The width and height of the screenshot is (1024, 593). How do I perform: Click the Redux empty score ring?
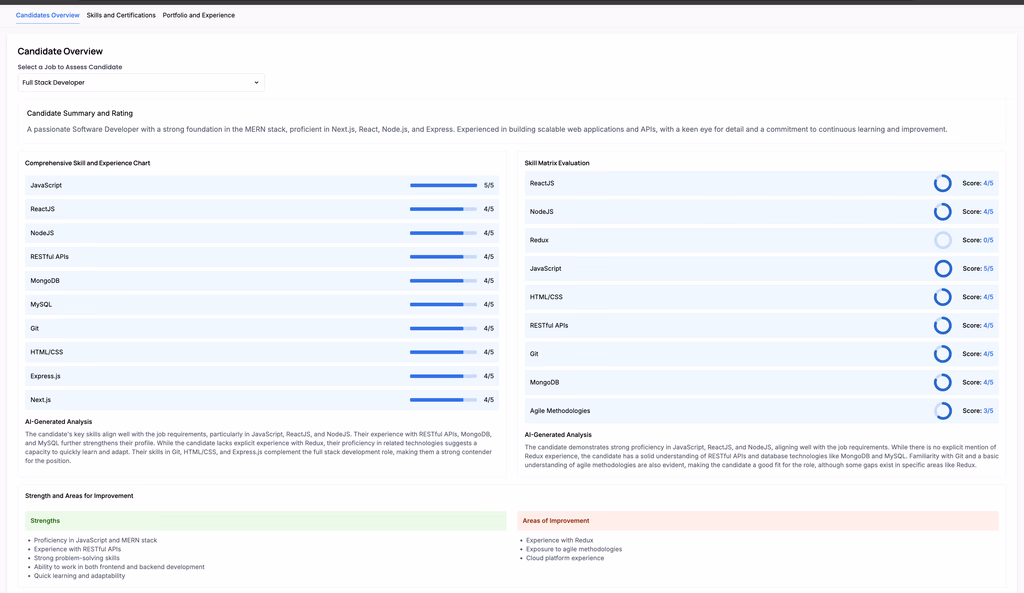(x=942, y=240)
